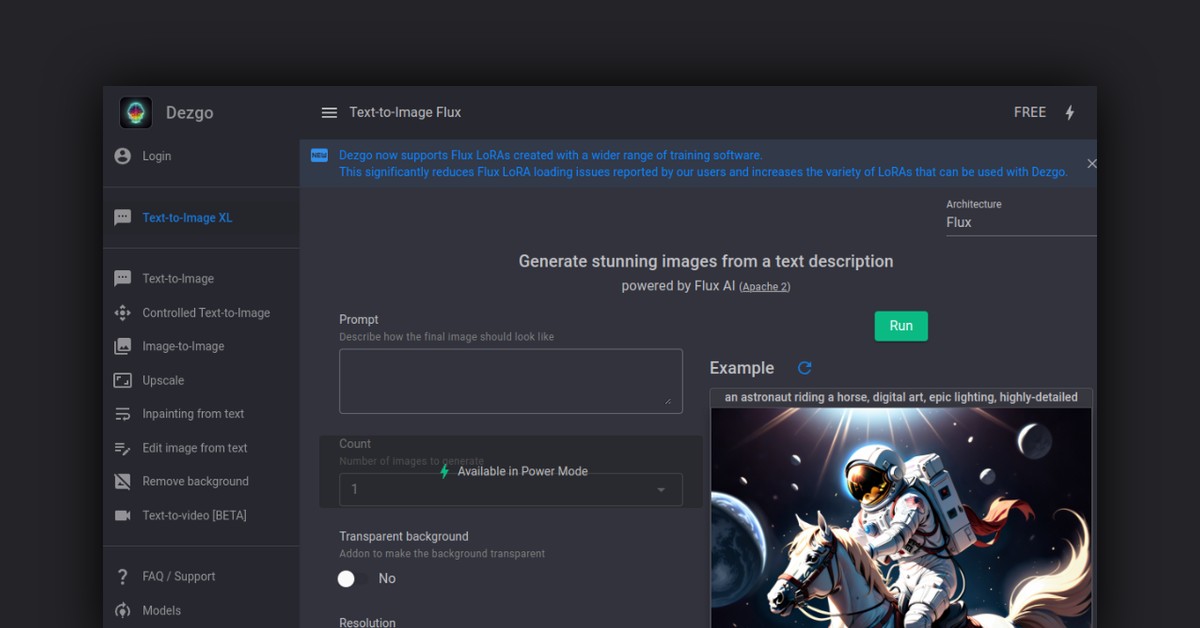Screen dimensions: 1200x628
Task: Click the Login account icon
Action: point(122,156)
